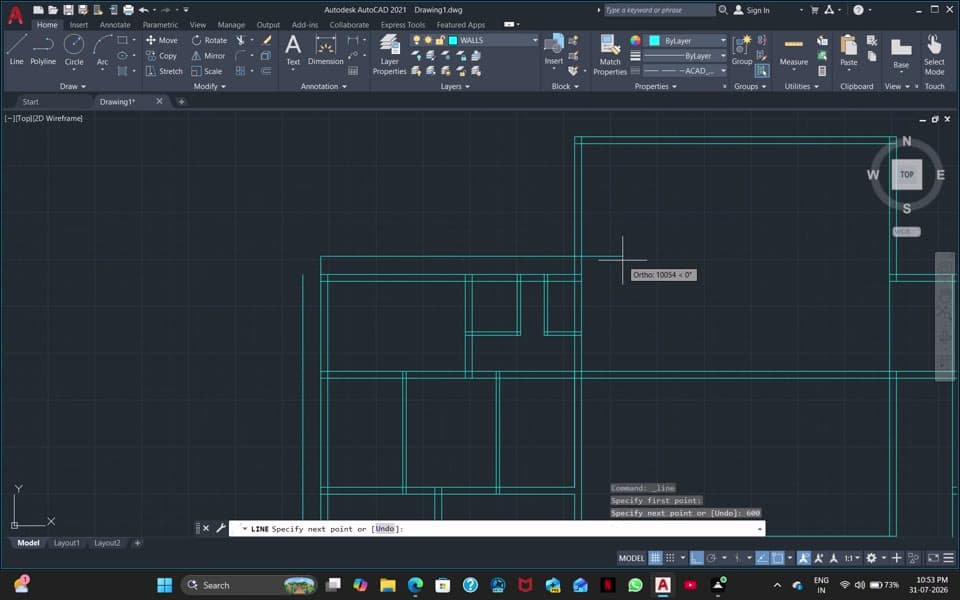Toggle the layer on/off lightbulb for WALLS
The width and height of the screenshot is (960, 600).
pos(416,40)
